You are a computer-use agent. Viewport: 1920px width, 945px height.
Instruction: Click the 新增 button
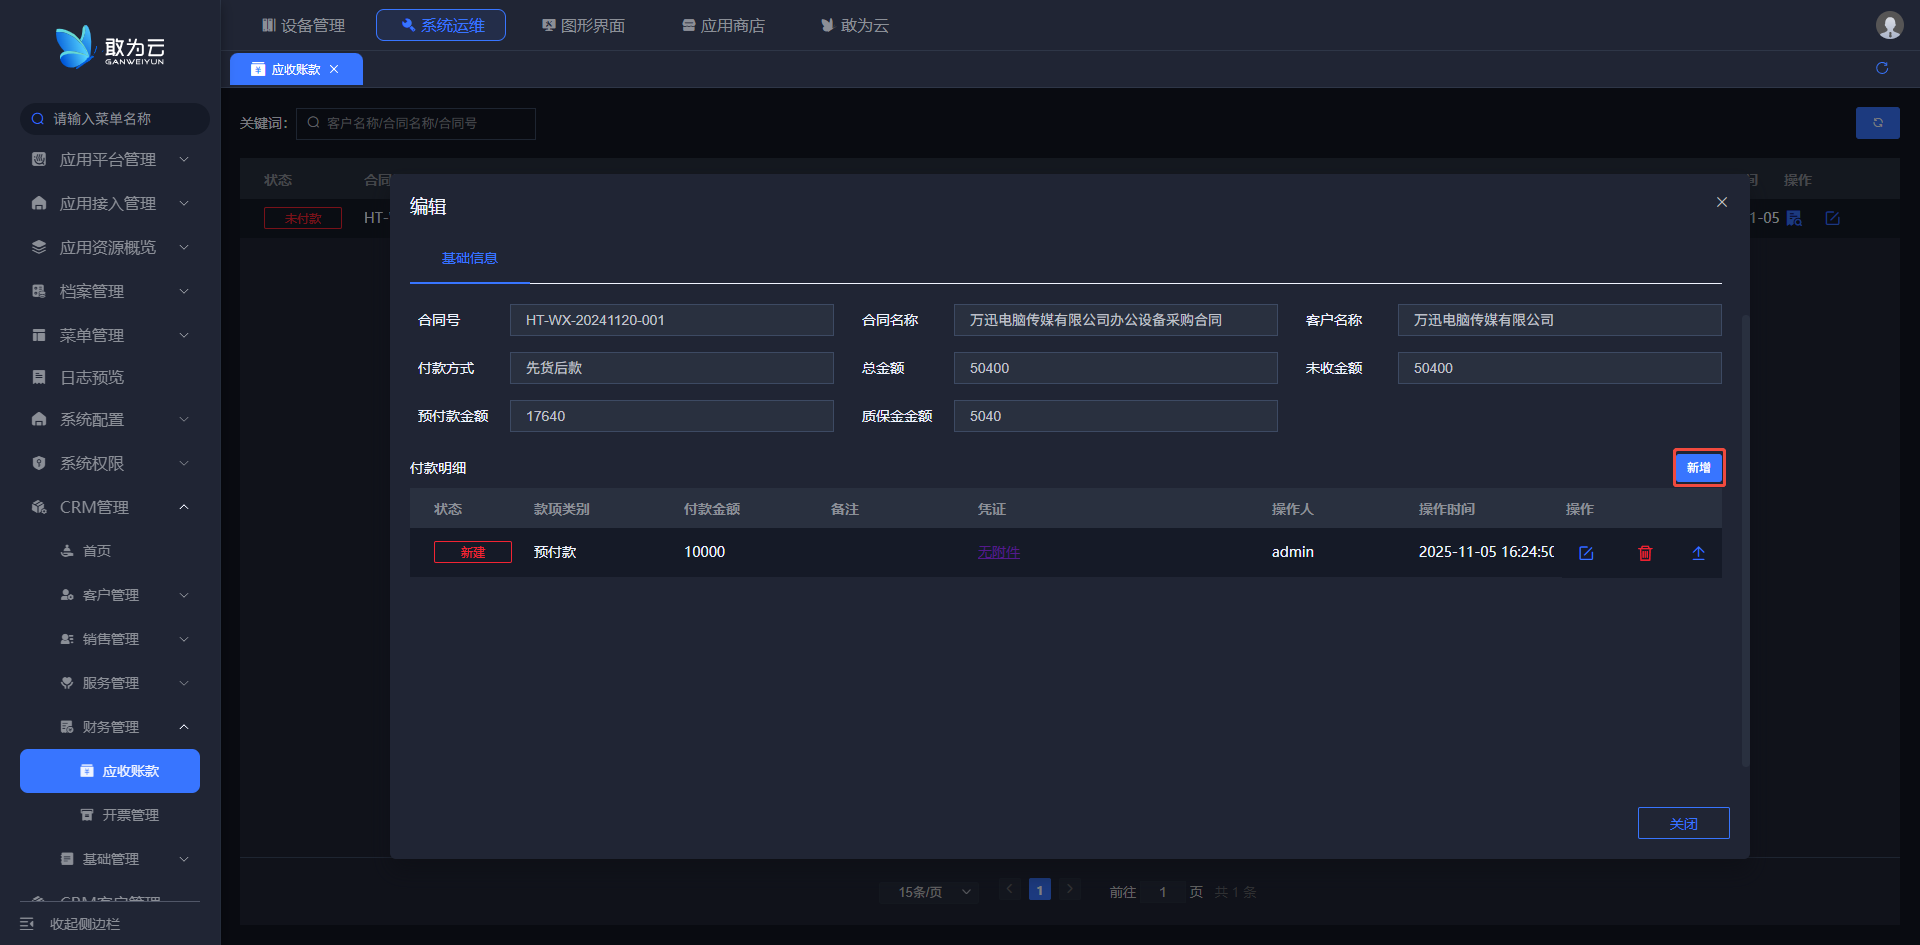(x=1698, y=468)
